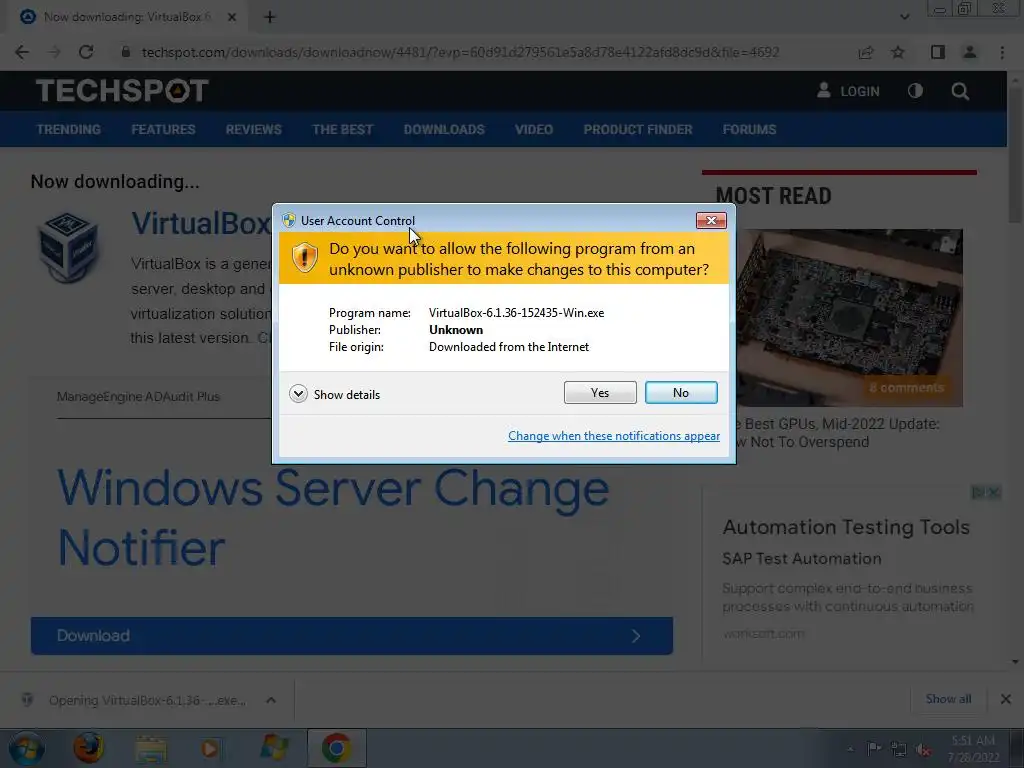
Task: Open the VIDEO menu item
Action: [534, 129]
